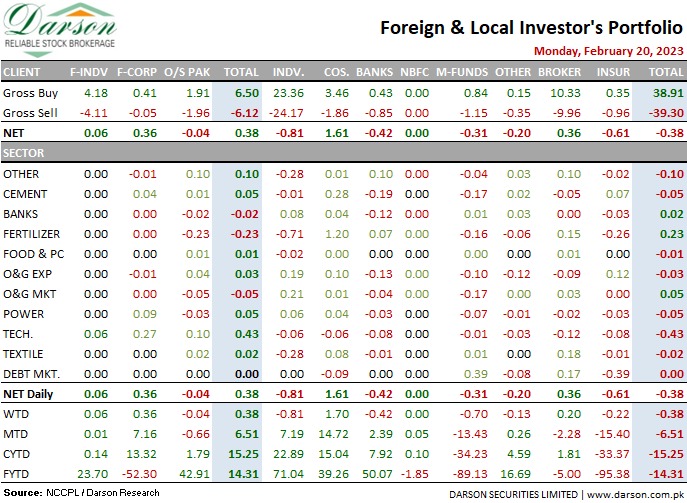Screen dimensions: 687x503
Task: Select Gross Buy local total 38.91
Action: point(668,93)
